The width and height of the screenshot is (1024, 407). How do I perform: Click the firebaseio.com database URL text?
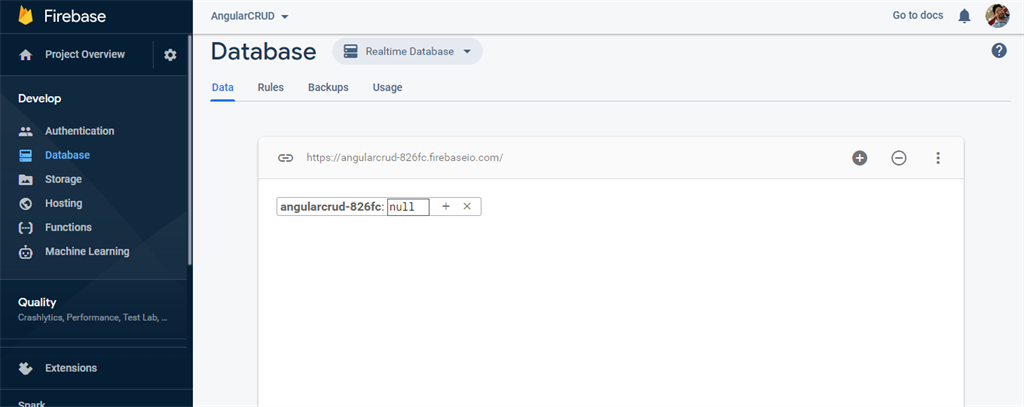(405, 158)
